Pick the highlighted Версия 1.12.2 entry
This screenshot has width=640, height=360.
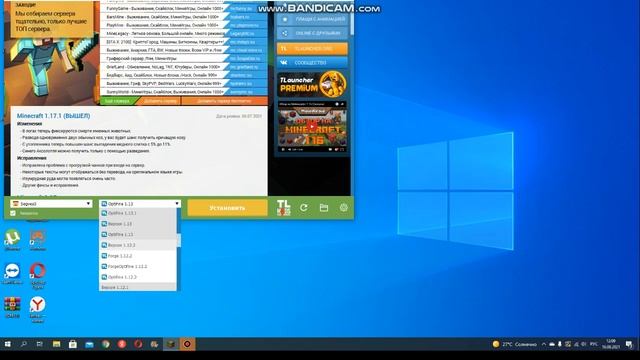point(138,245)
